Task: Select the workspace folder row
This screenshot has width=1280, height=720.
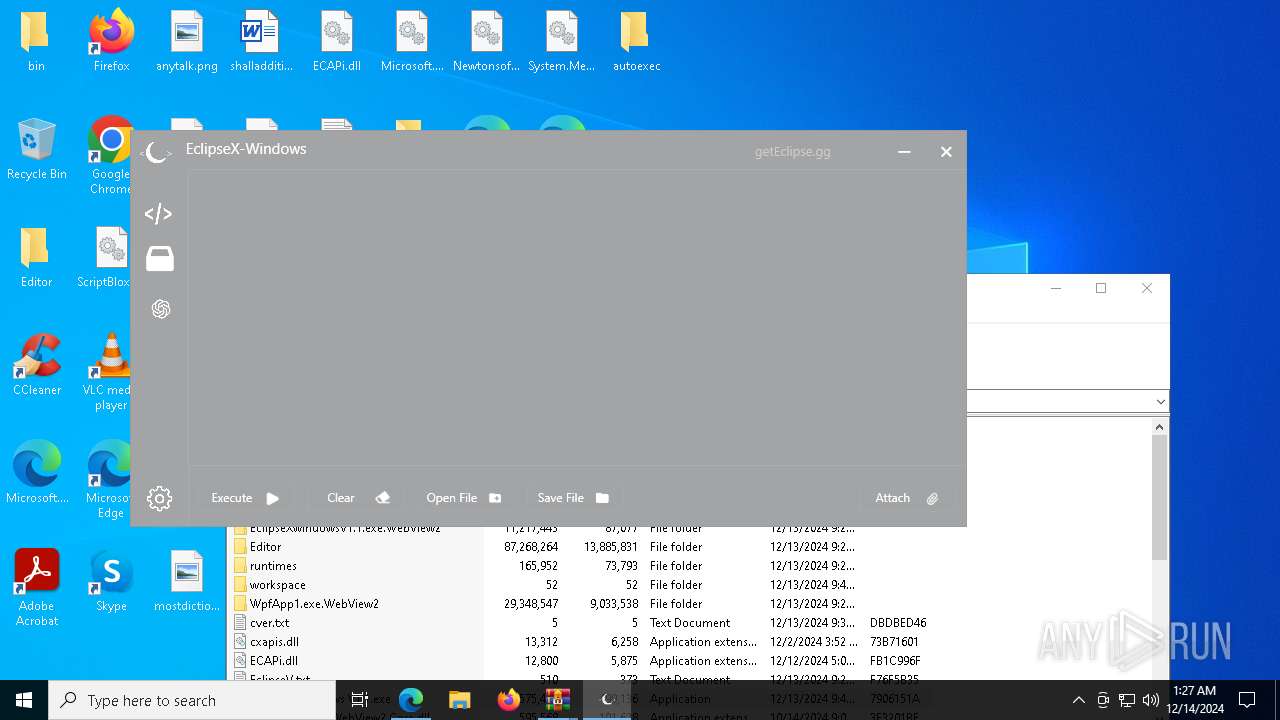Action: pos(277,585)
